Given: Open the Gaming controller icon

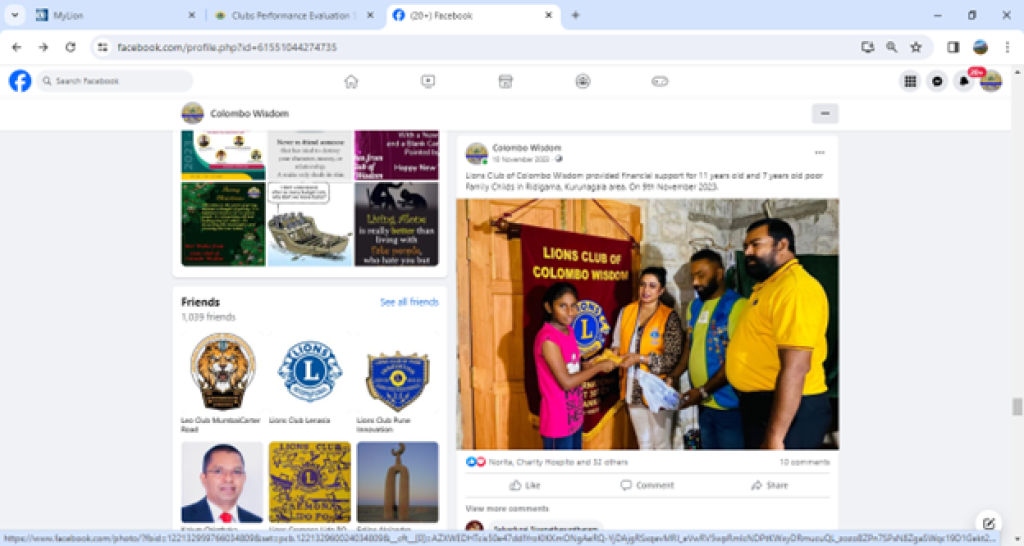Looking at the screenshot, I should (660, 81).
